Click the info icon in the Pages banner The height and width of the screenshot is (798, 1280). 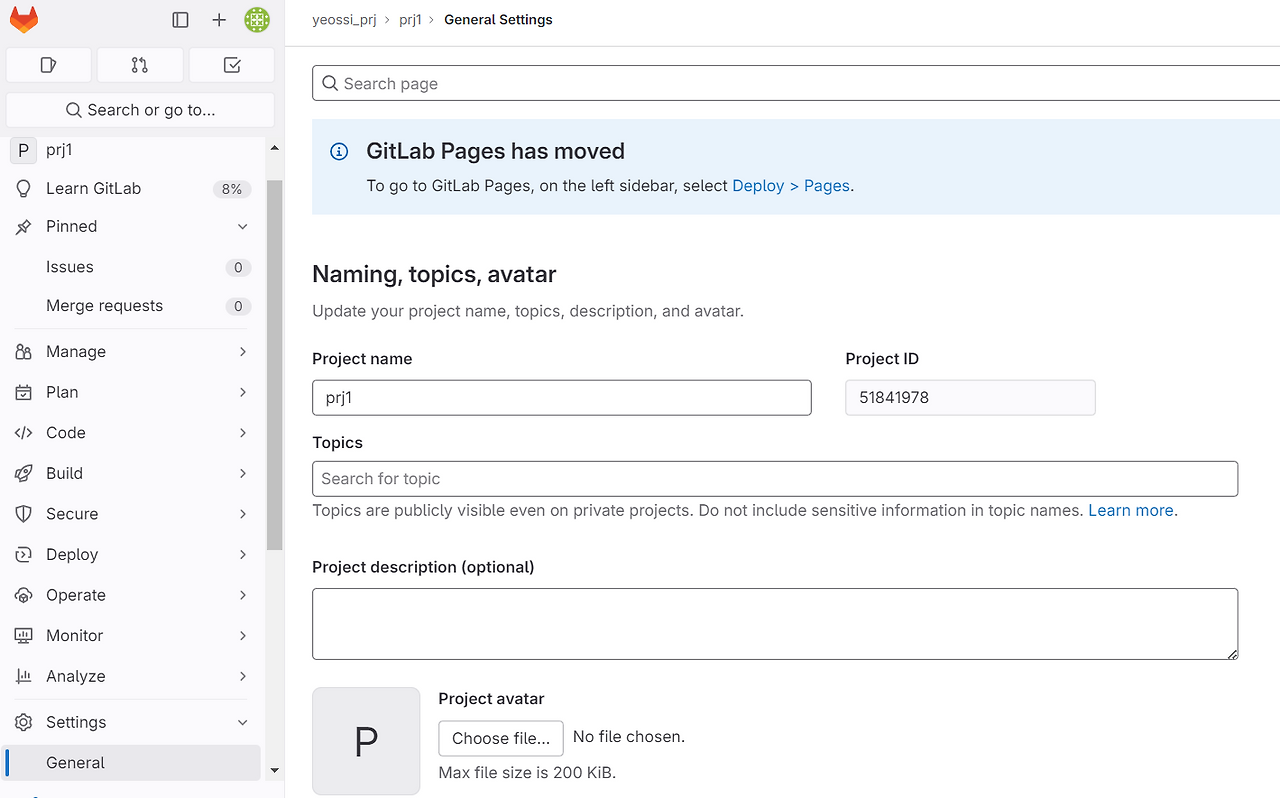pos(338,151)
